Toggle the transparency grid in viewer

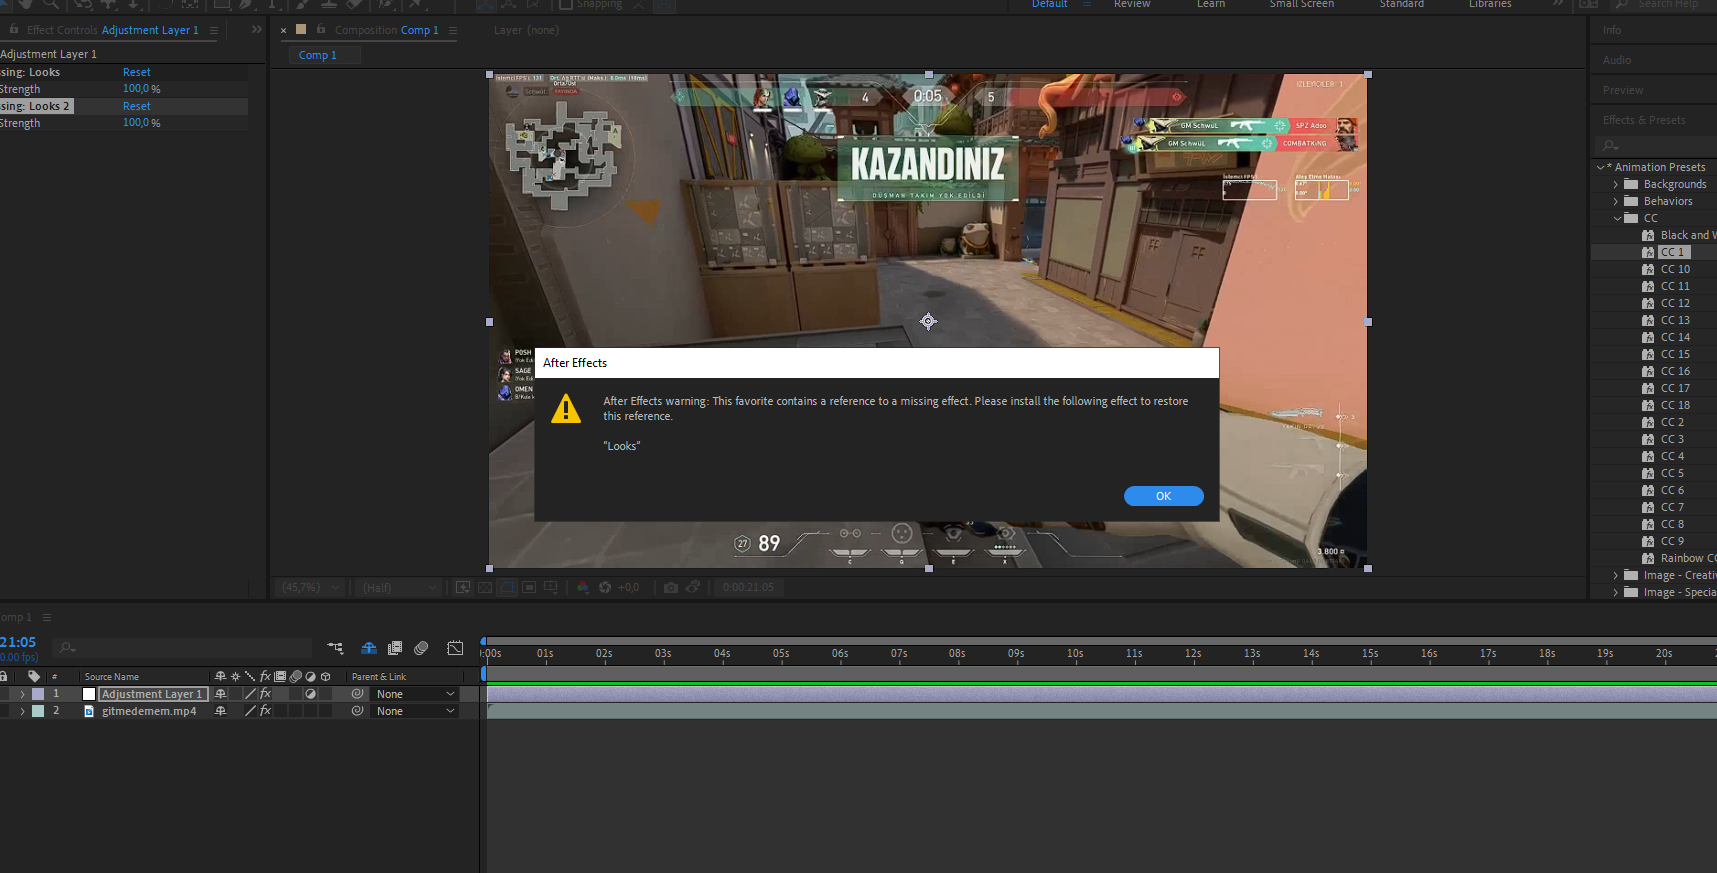coord(485,587)
